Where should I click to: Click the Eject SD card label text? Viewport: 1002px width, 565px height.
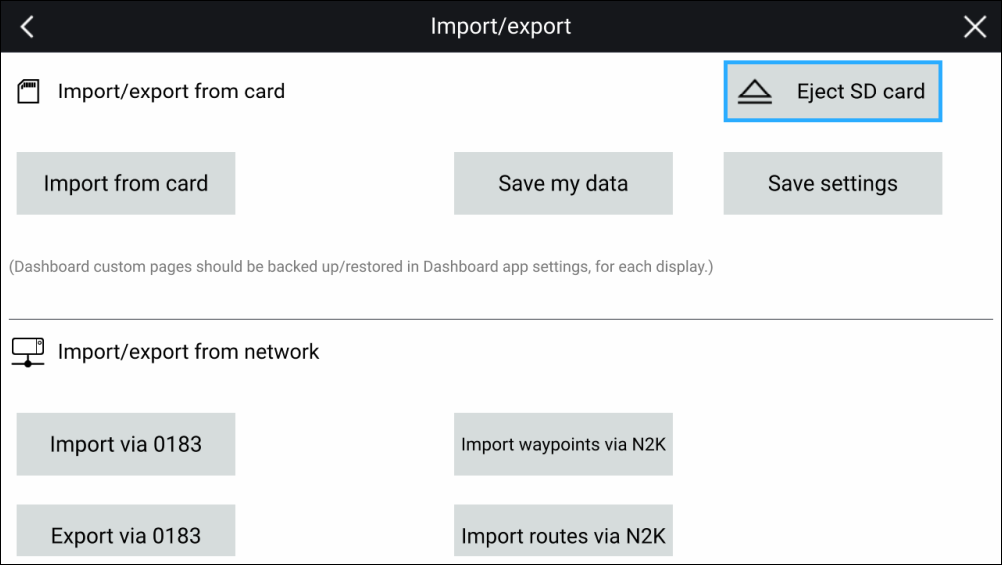click(860, 92)
